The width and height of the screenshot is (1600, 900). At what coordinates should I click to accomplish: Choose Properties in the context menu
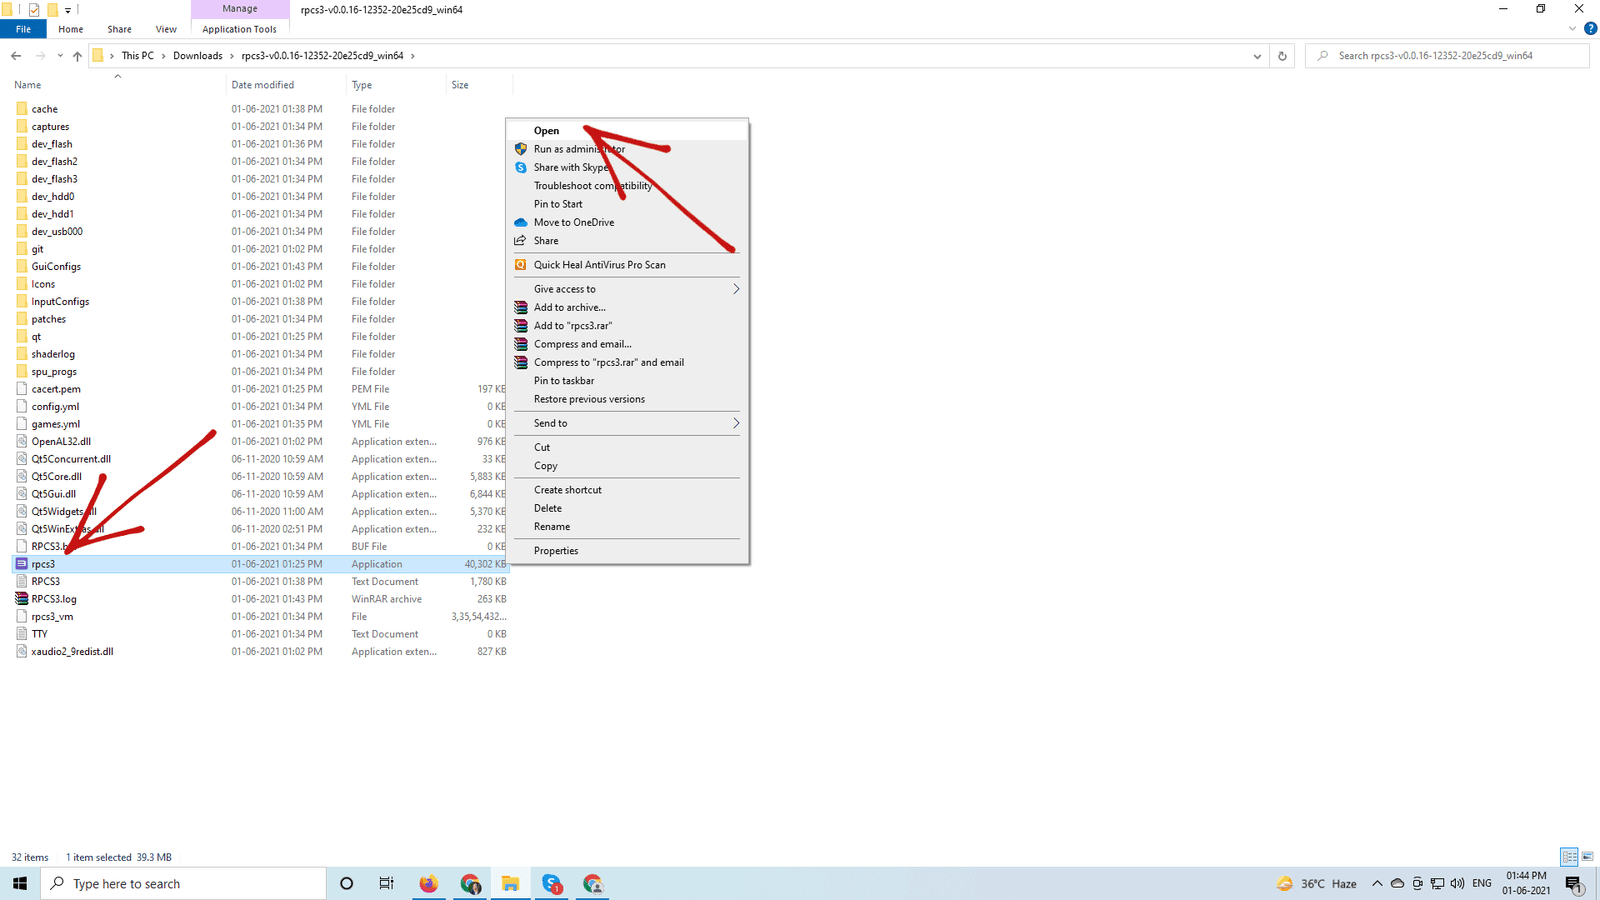tap(556, 551)
